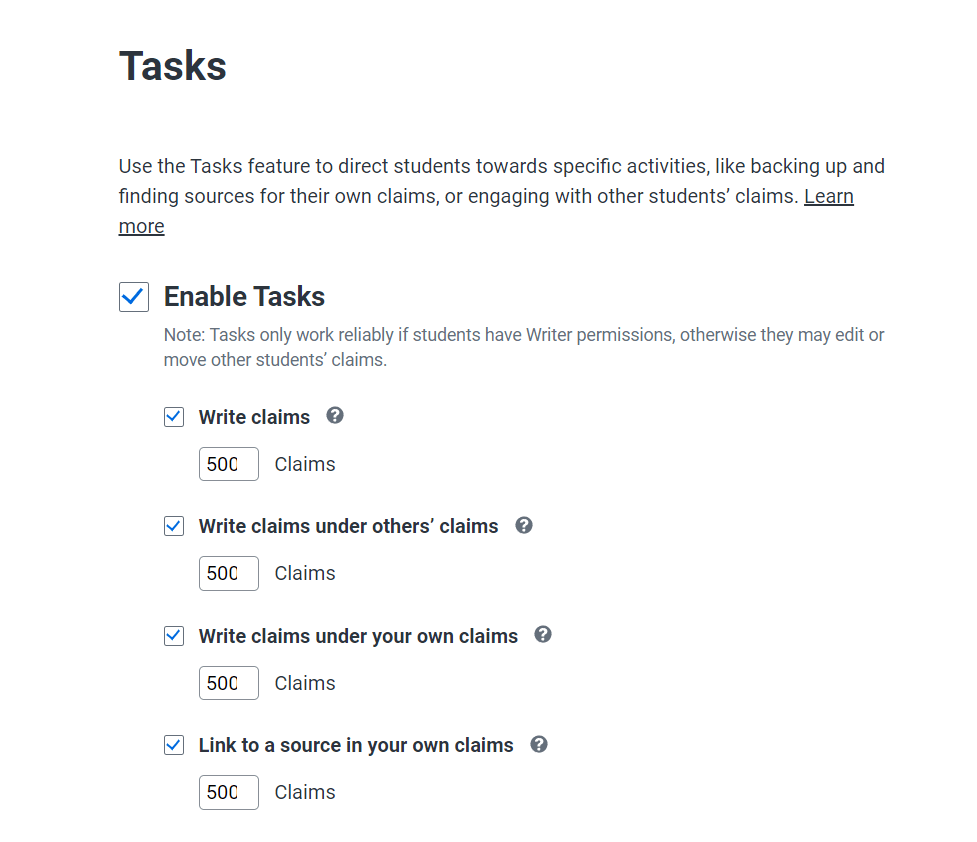Focus the Write claims number field

click(x=228, y=464)
